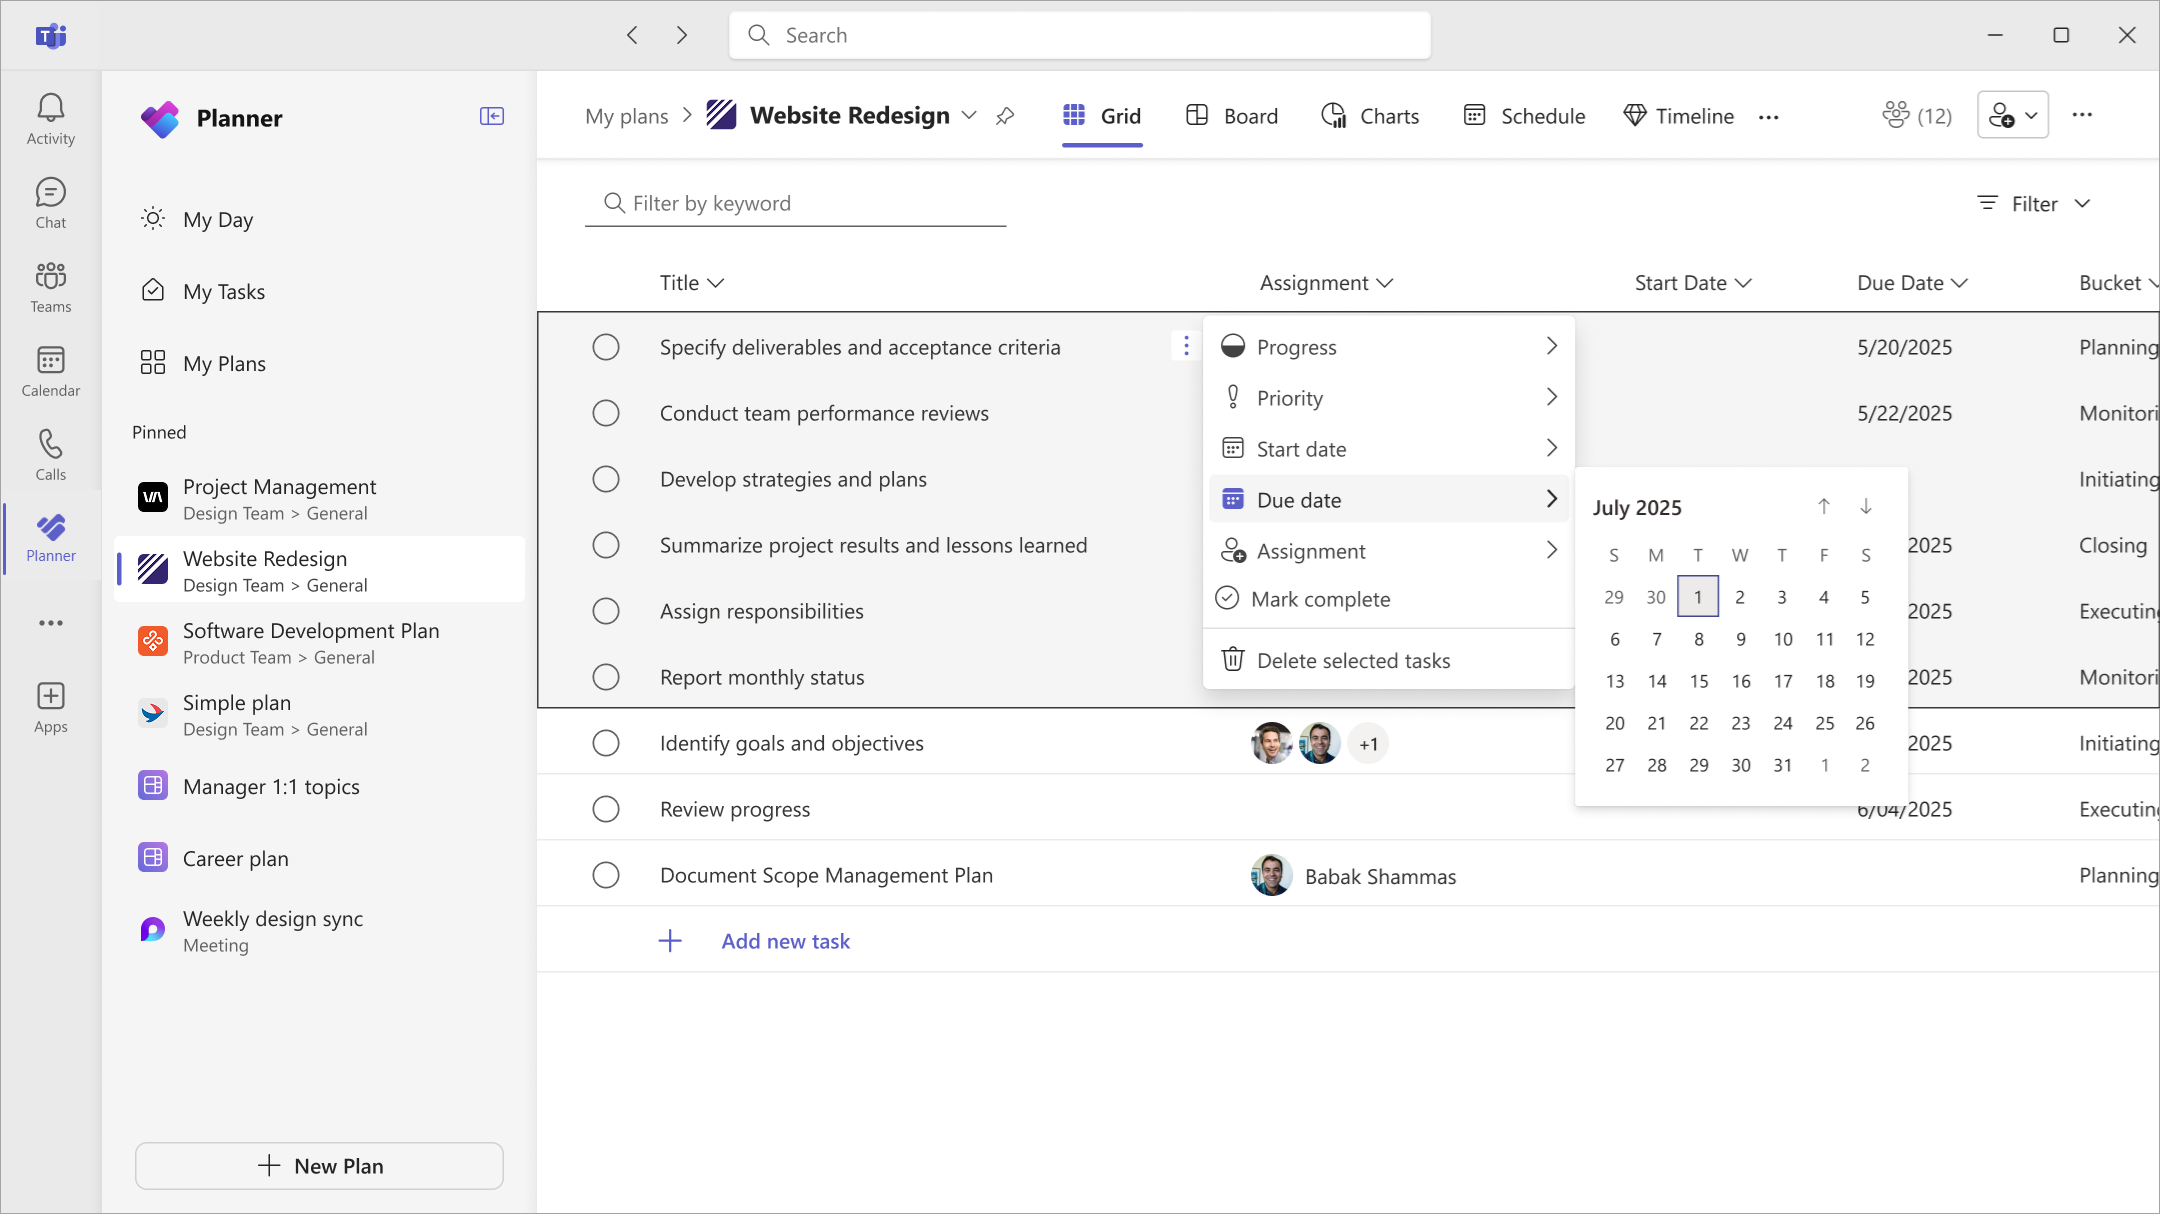Click vertical ellipsis on Specify deliverables row
The height and width of the screenshot is (1214, 2160).
(x=1186, y=346)
